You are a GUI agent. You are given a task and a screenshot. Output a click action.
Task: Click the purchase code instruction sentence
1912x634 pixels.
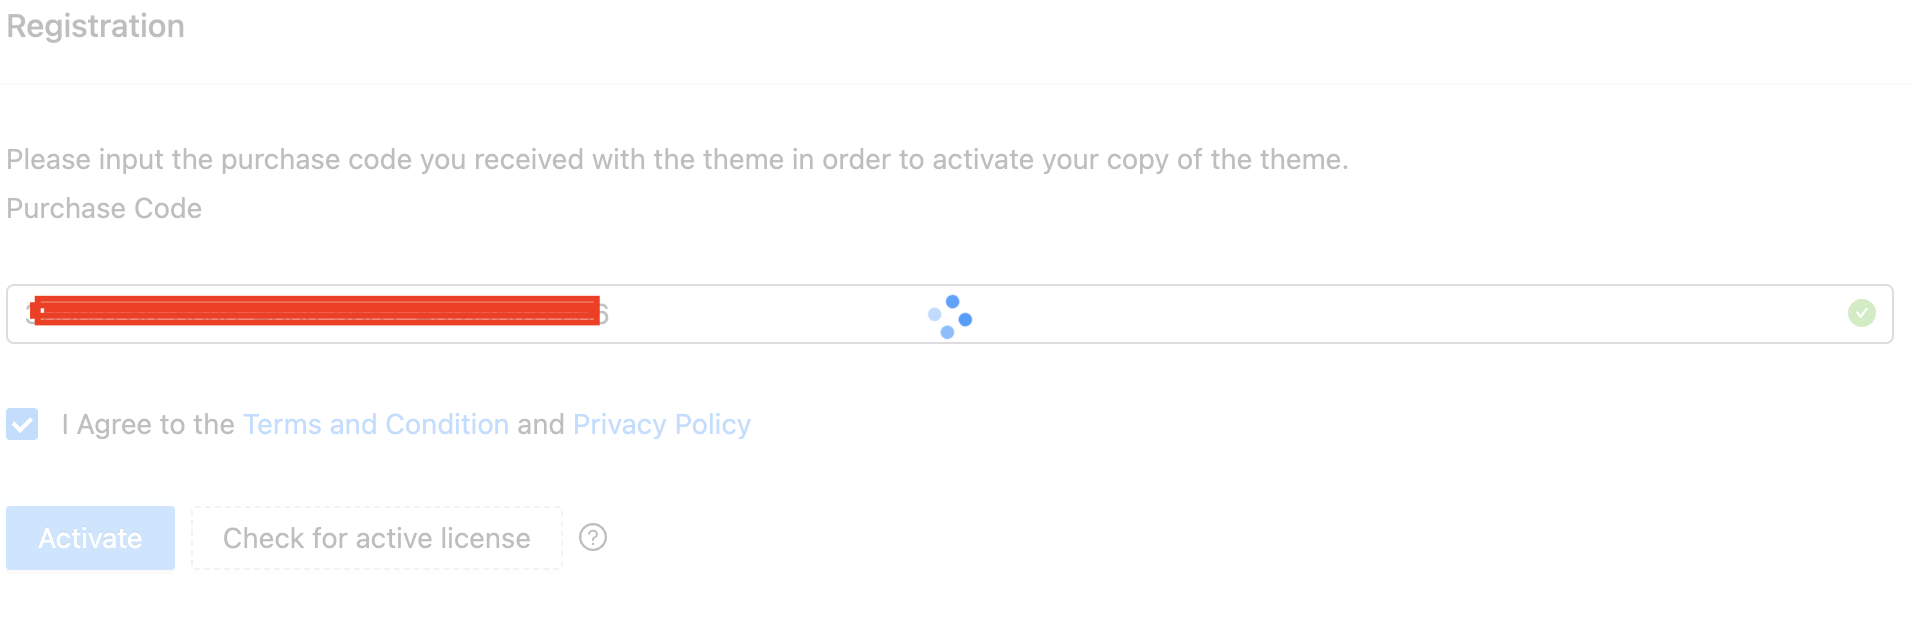click(677, 160)
